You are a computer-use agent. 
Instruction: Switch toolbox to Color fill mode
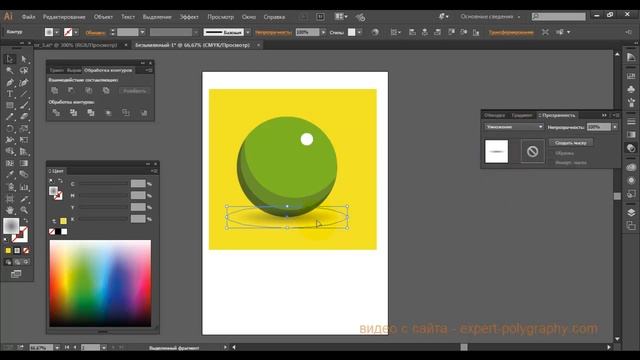[x=8, y=251]
